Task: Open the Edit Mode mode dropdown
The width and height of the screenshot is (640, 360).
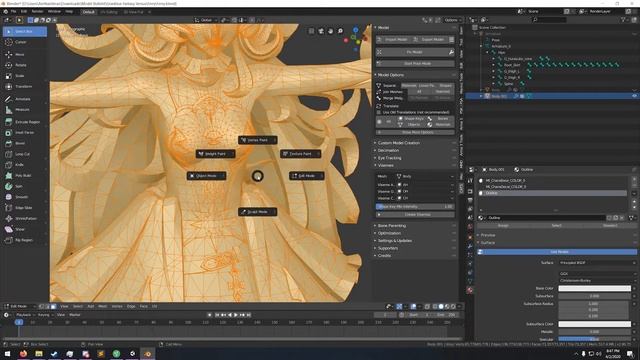Action: click(20, 306)
